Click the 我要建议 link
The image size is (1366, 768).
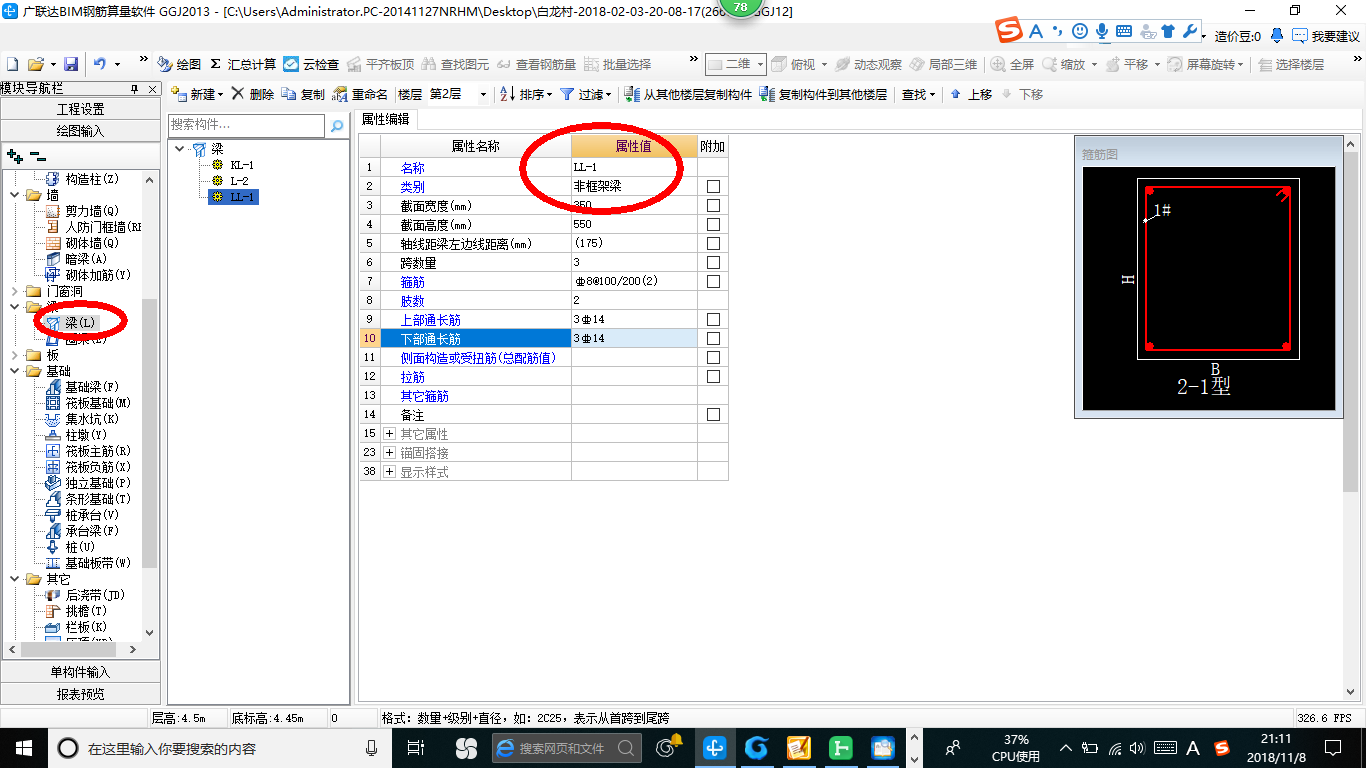tap(1326, 36)
